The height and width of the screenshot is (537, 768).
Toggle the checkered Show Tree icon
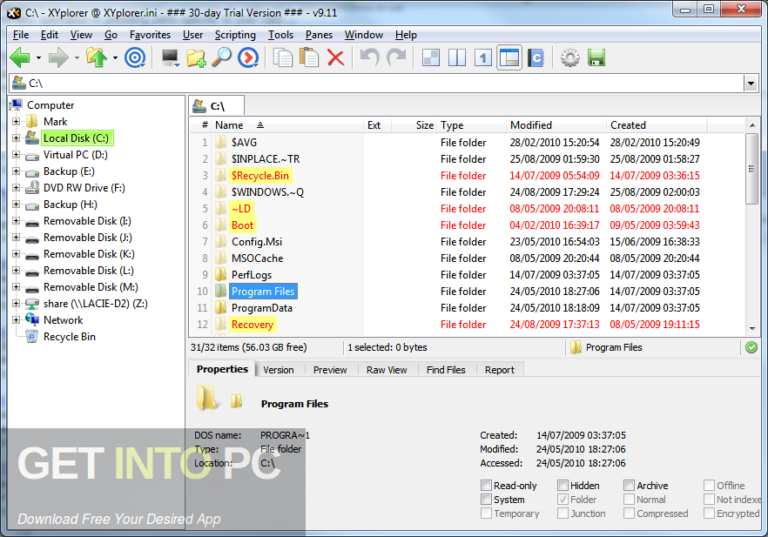(x=431, y=58)
